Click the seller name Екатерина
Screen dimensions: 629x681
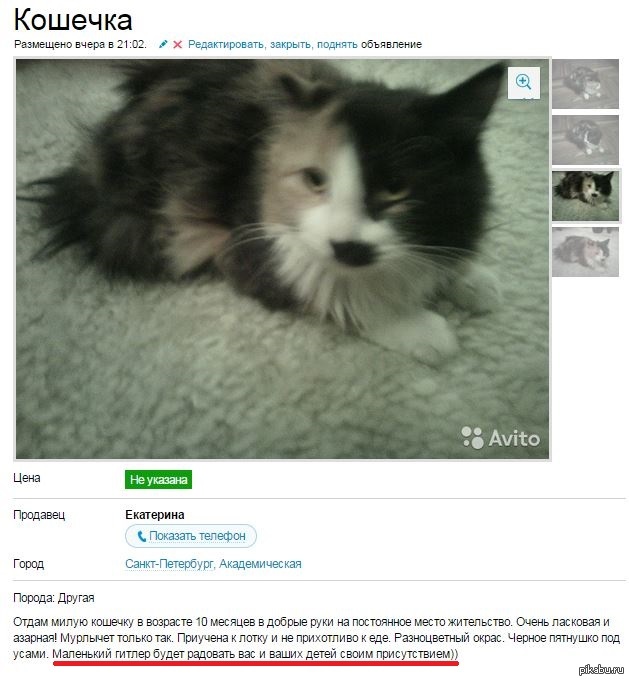(155, 515)
